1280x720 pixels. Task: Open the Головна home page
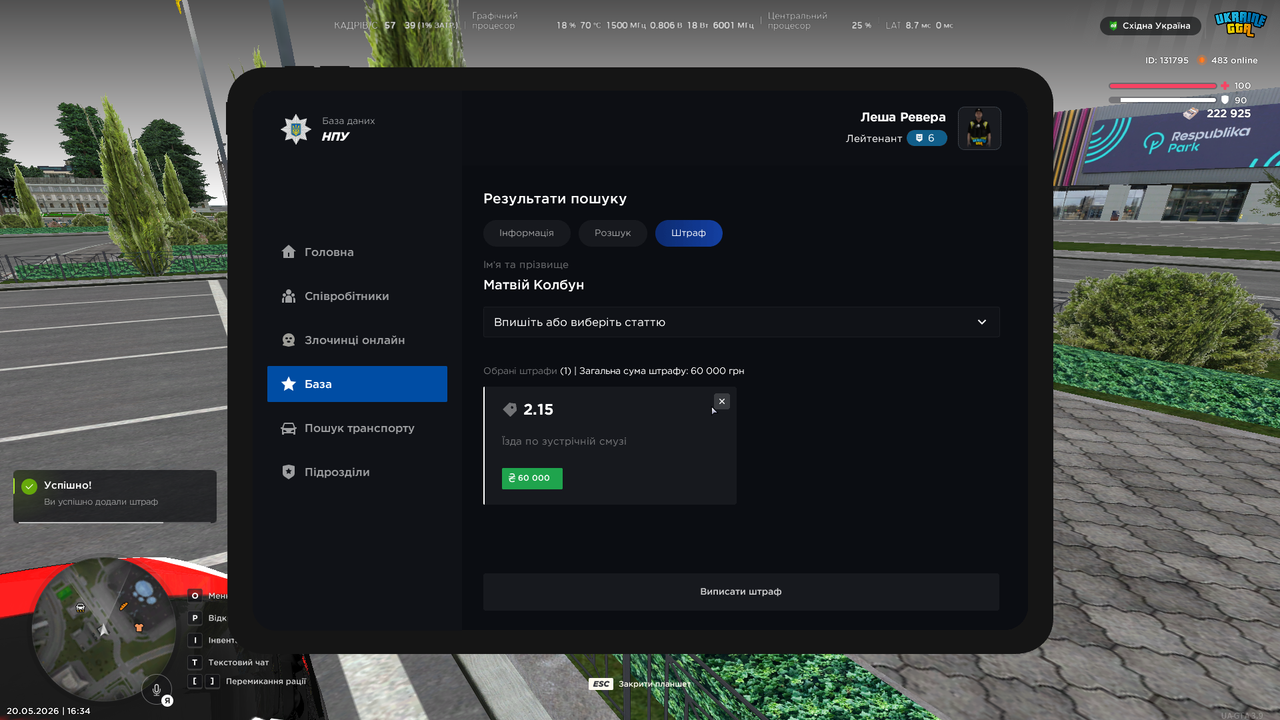point(357,252)
